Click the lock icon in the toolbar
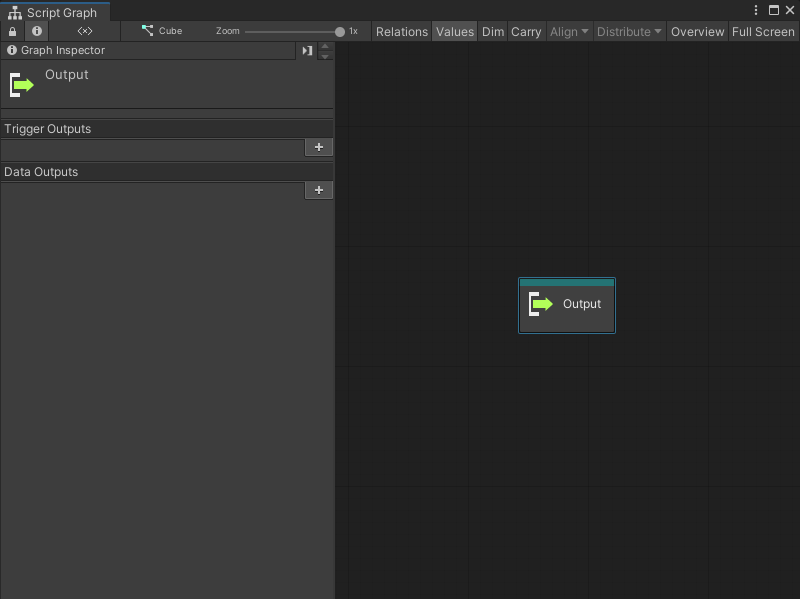Viewport: 800px width, 599px height. click(x=10, y=31)
